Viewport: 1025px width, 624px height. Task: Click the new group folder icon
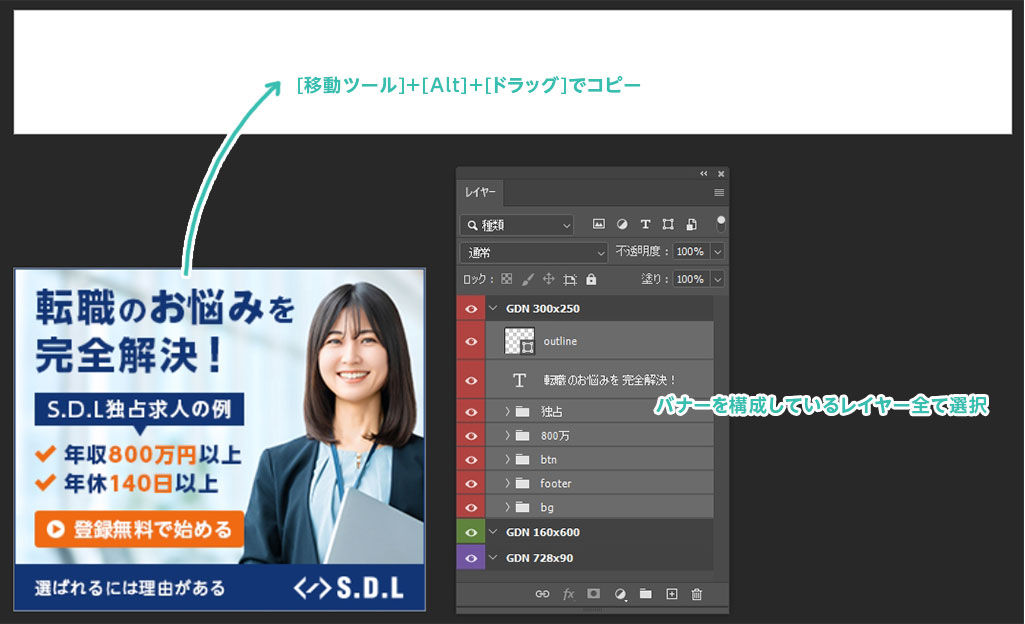point(646,594)
